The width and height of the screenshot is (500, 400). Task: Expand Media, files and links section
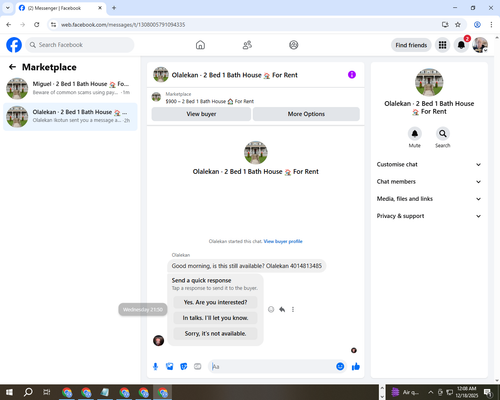[x=429, y=199]
